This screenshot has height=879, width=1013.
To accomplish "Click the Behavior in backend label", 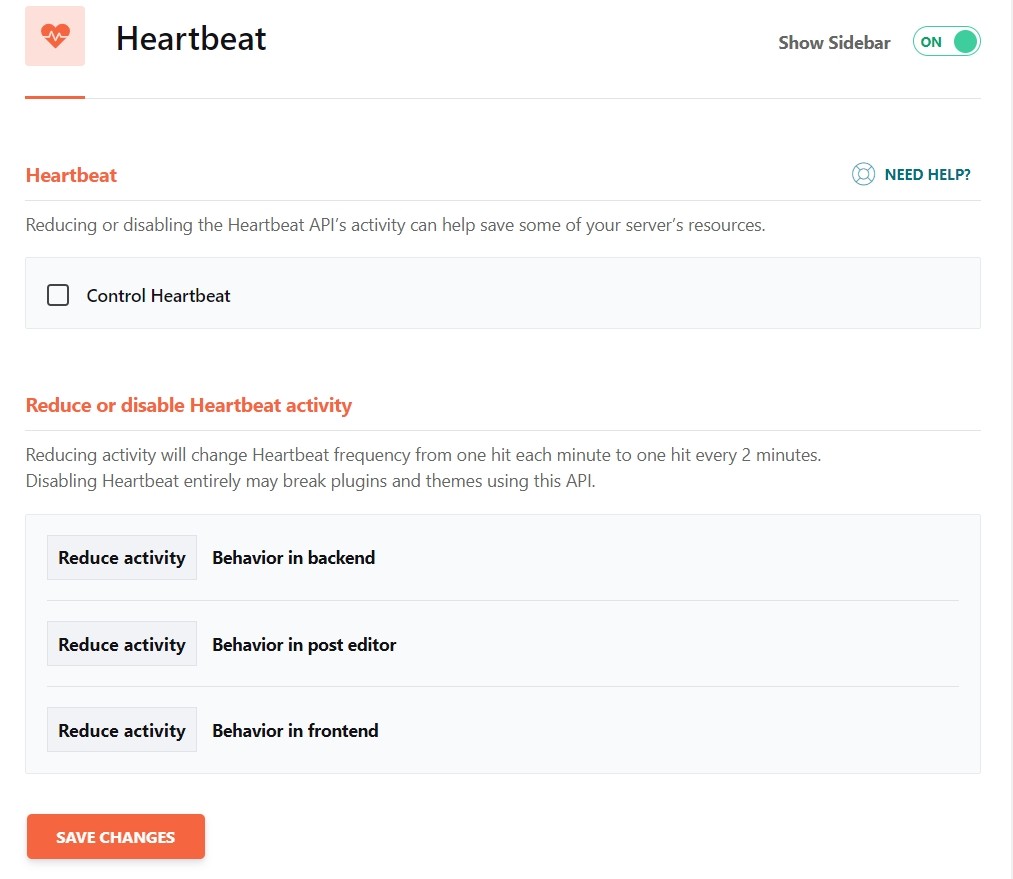I will point(293,558).
